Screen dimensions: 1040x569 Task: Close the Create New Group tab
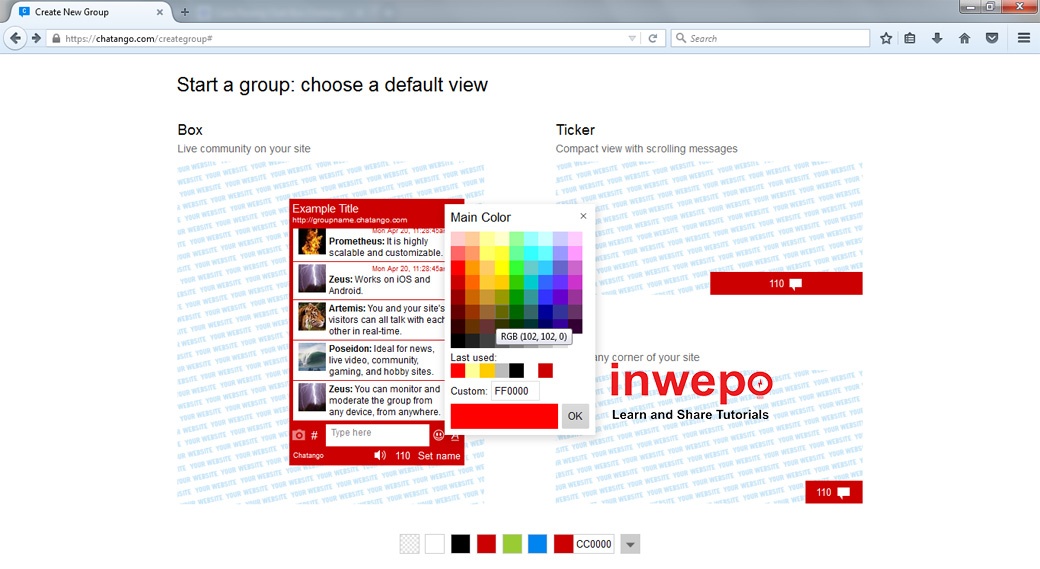coord(160,12)
